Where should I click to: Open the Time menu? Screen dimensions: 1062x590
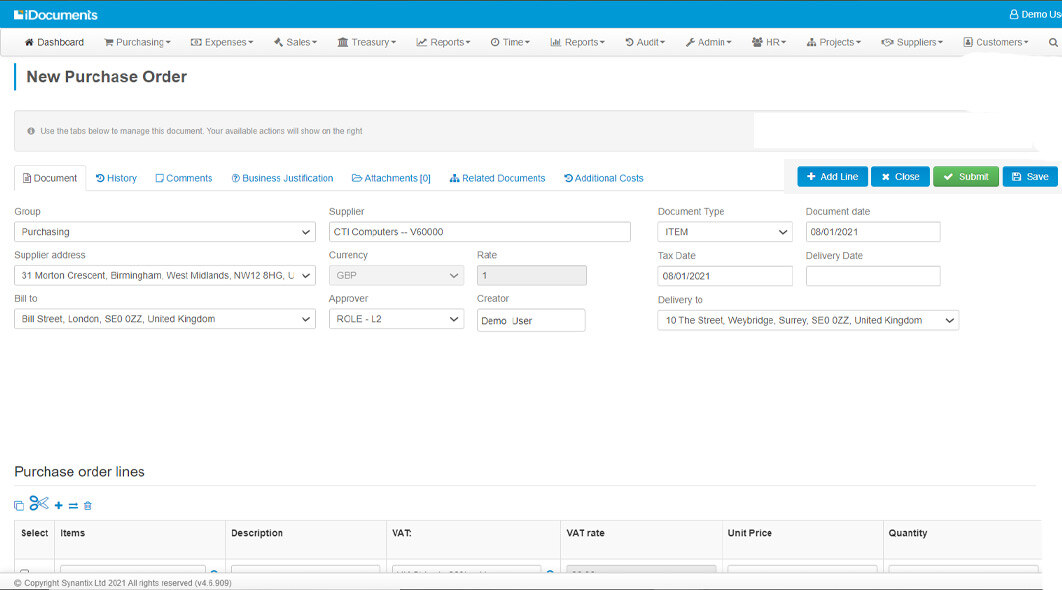pyautogui.click(x=510, y=42)
